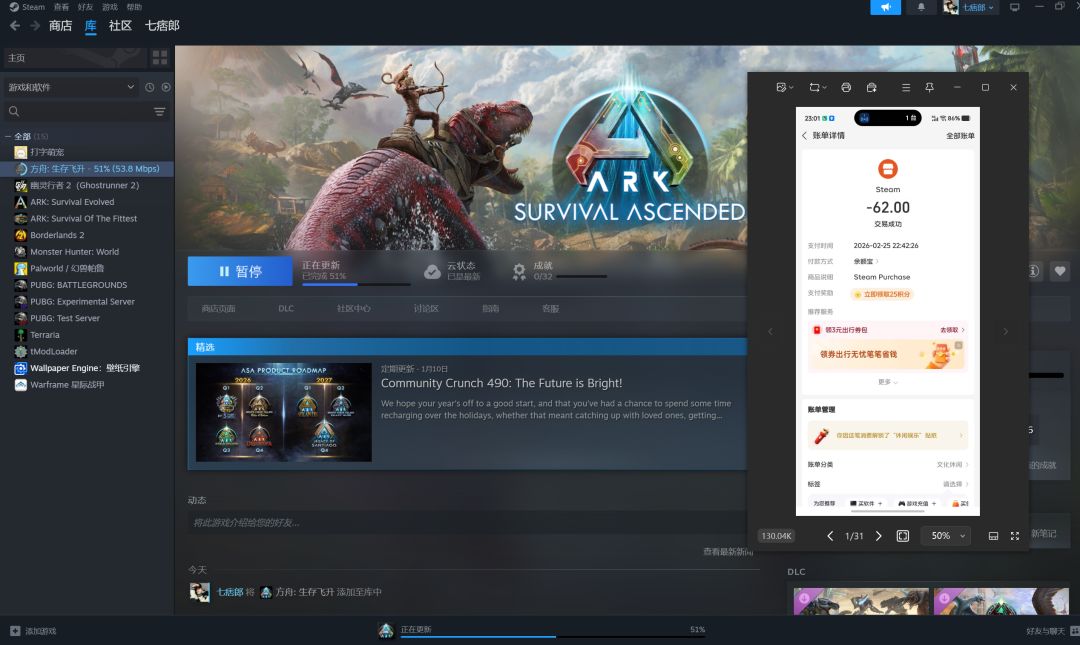Image resolution: width=1080 pixels, height=645 pixels.
Task: Fit image to window in viewer
Action: point(902,535)
